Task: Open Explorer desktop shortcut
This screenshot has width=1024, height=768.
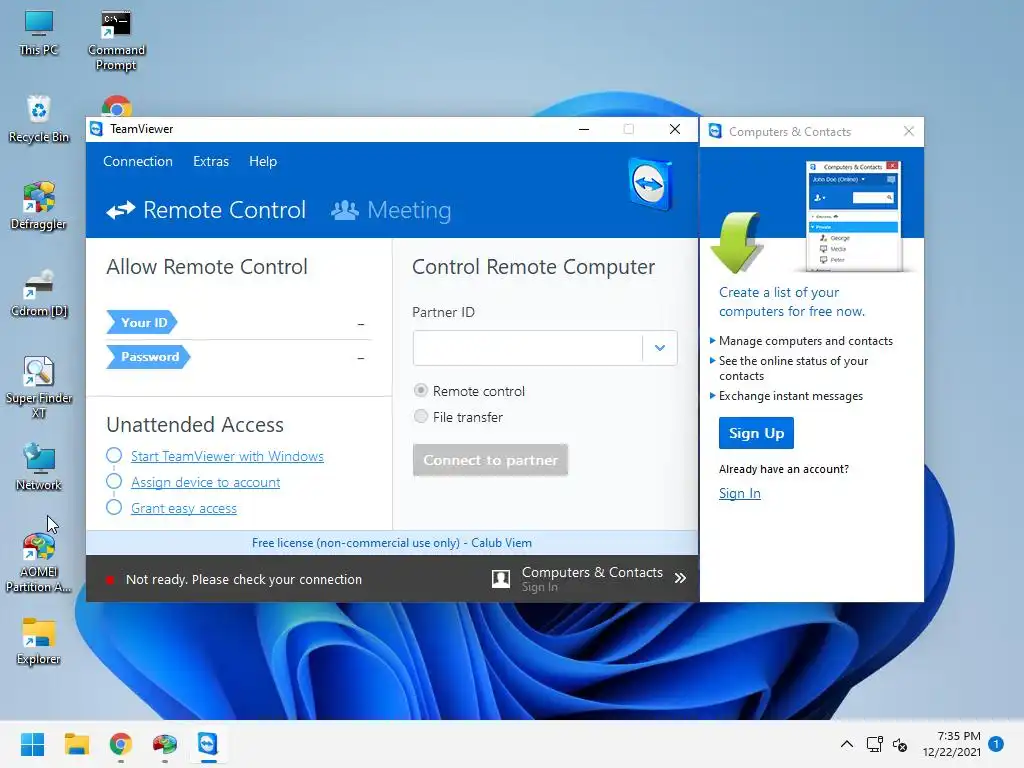Action: click(39, 641)
